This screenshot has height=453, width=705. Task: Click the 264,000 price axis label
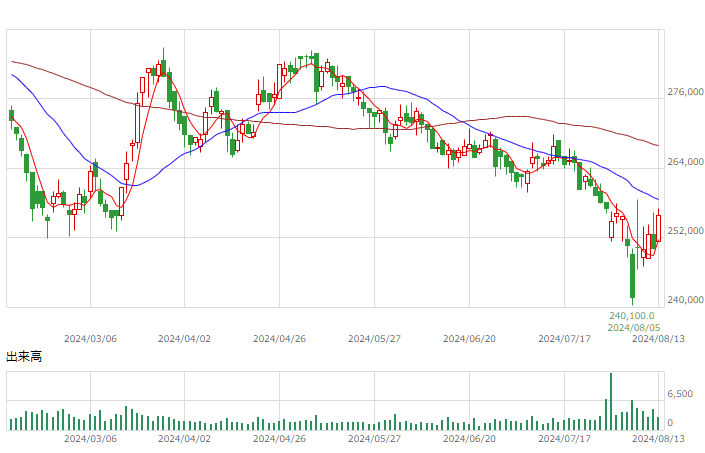685,162
